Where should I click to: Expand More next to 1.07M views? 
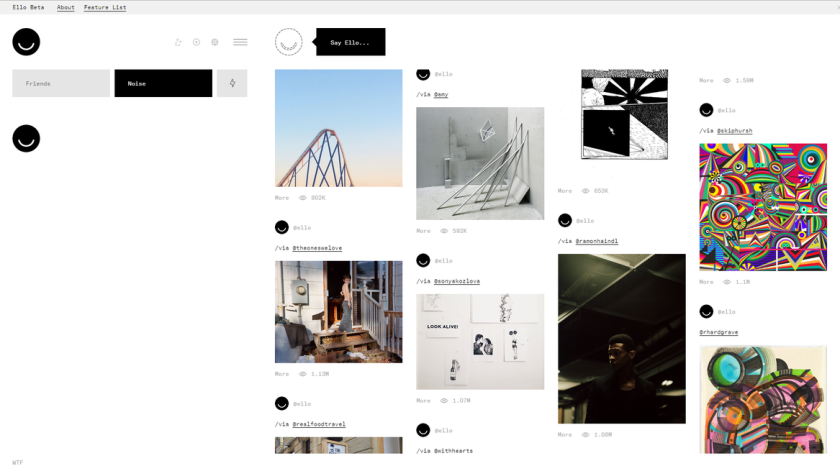[423, 401]
